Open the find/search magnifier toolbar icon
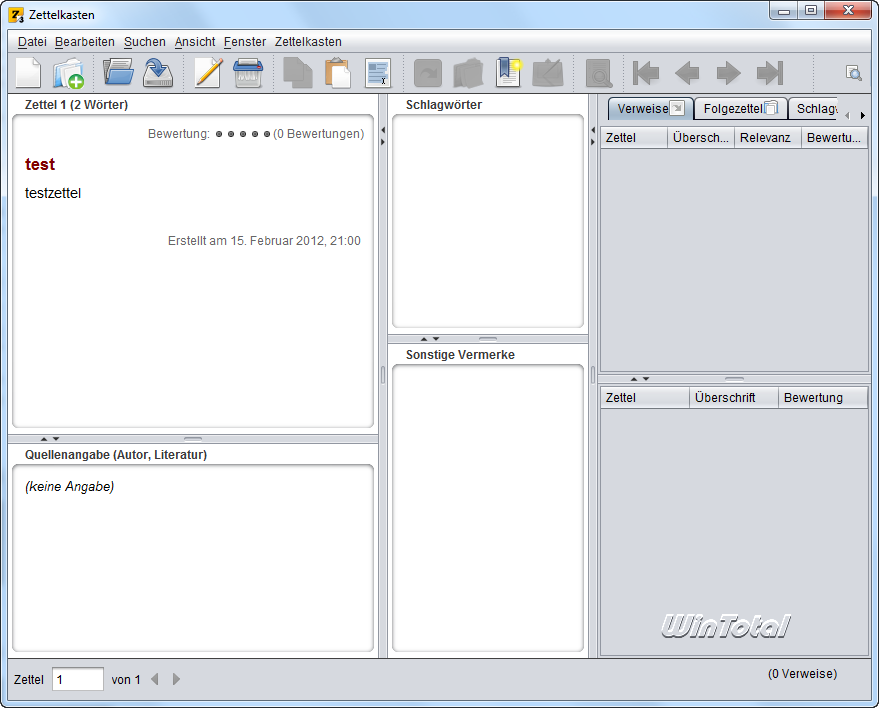The height and width of the screenshot is (708, 879). coord(599,73)
